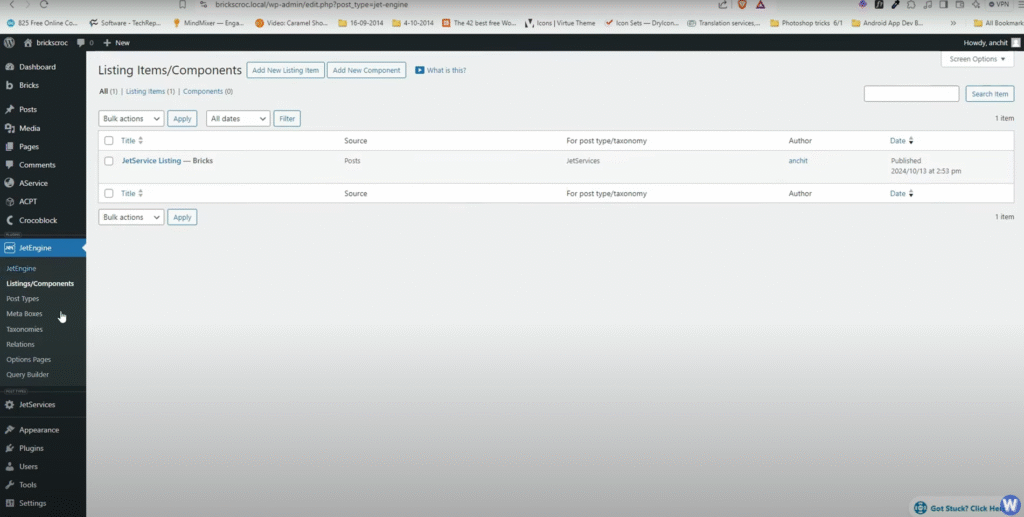Viewport: 1024px width, 517px height.
Task: Expand the Screen Options panel
Action: pos(977,59)
